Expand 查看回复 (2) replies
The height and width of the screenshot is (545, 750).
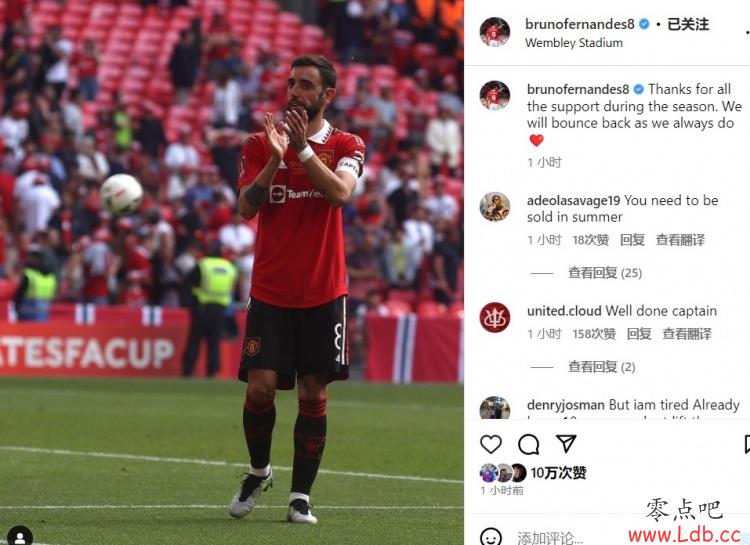(602, 367)
